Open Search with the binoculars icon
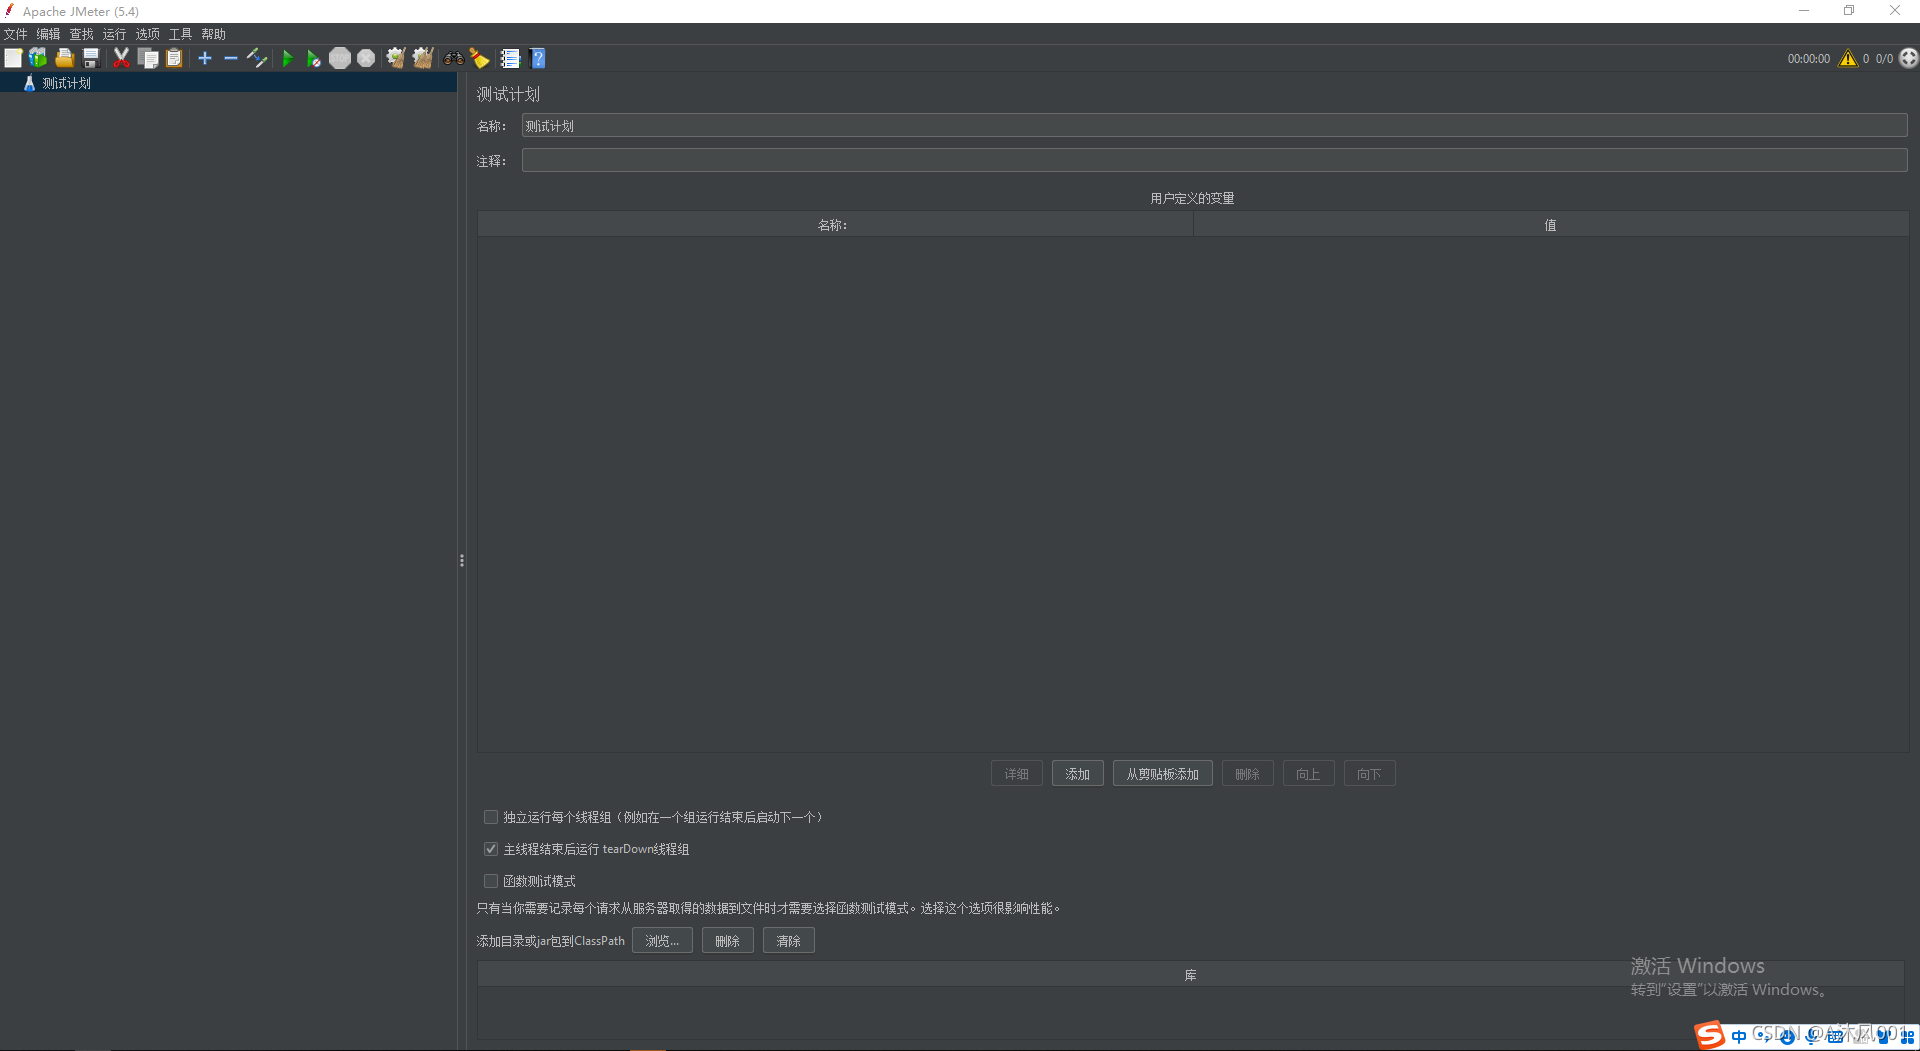The height and width of the screenshot is (1051, 1920). 454,58
